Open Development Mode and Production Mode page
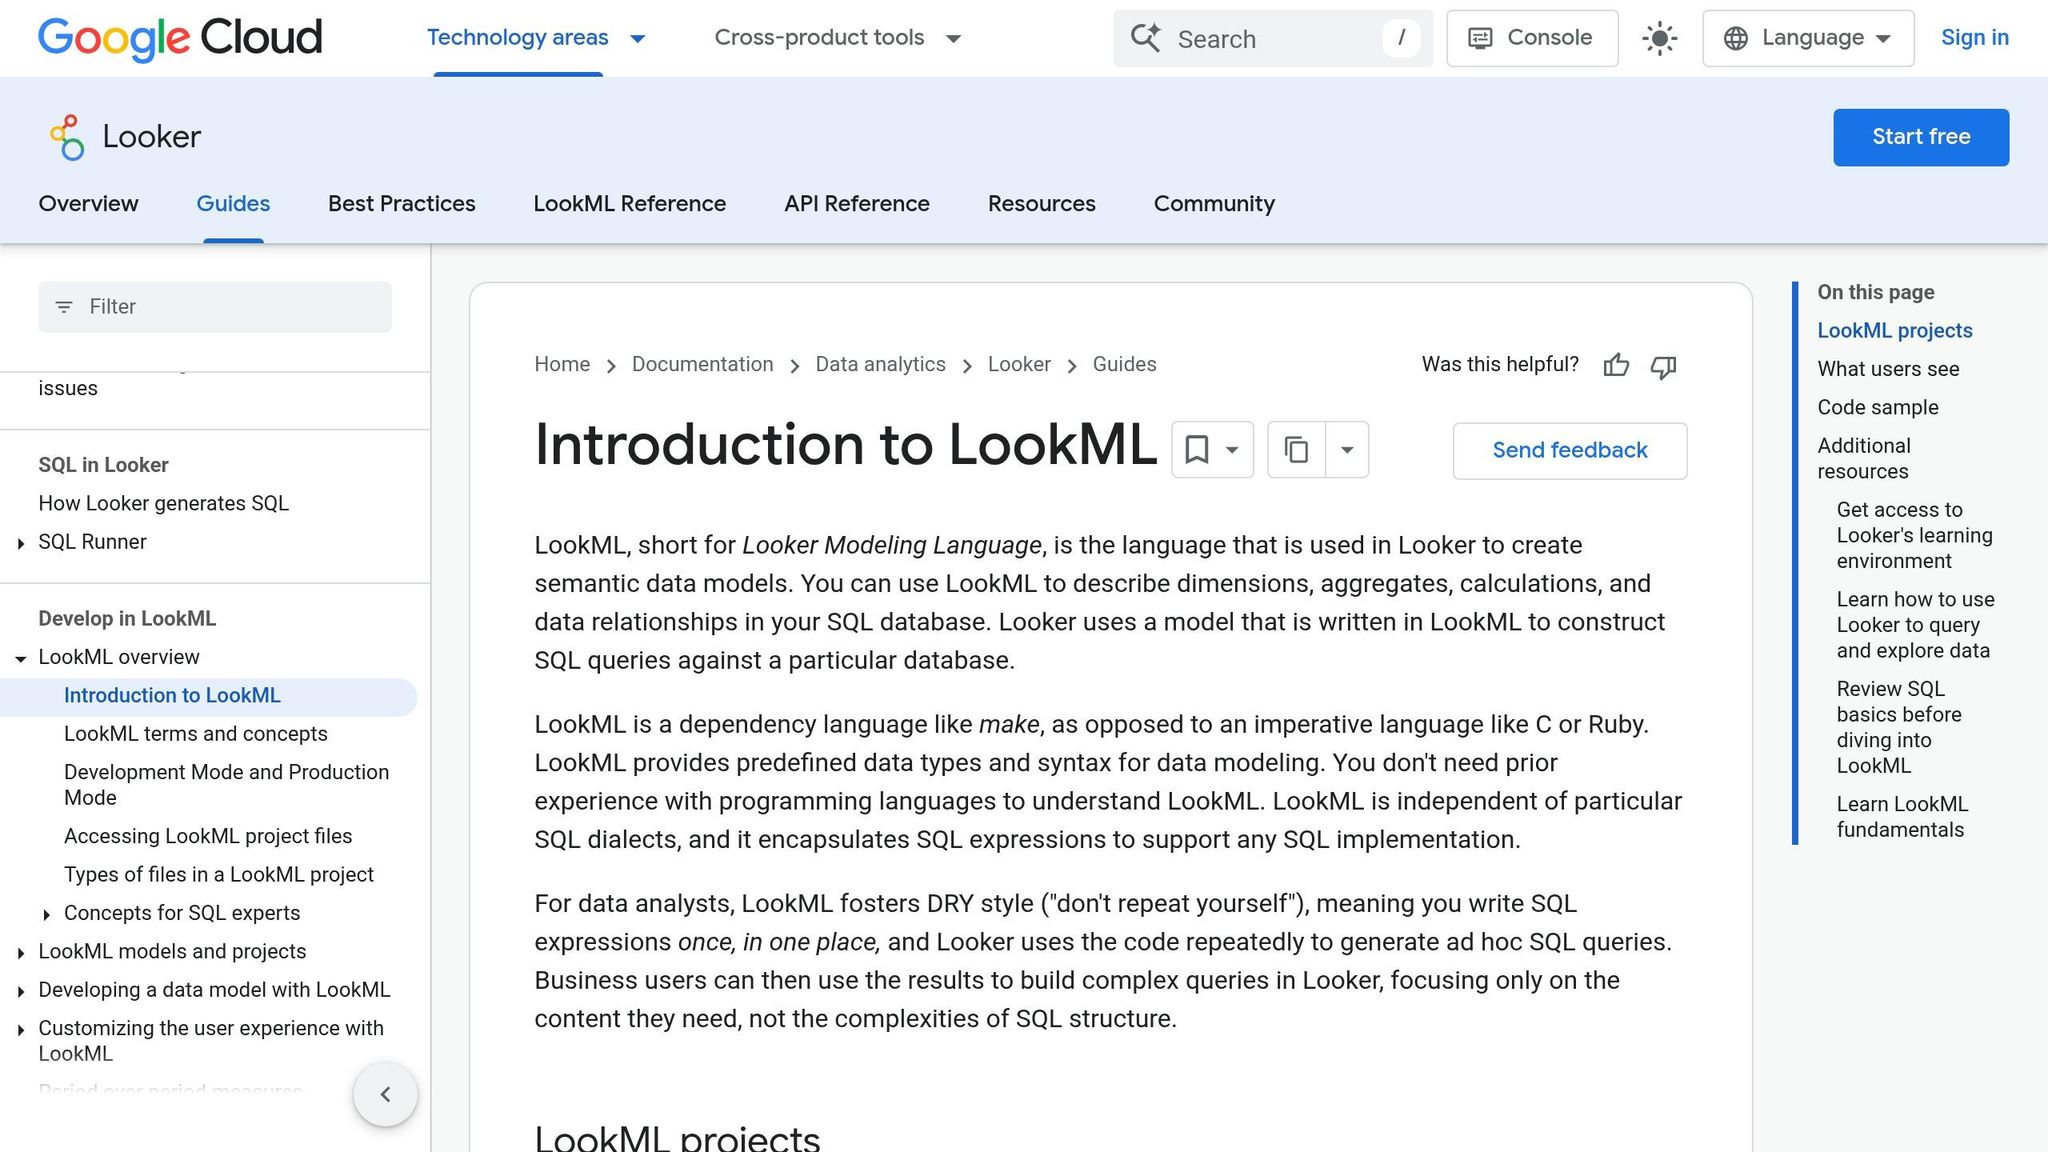The width and height of the screenshot is (2048, 1152). click(x=226, y=785)
